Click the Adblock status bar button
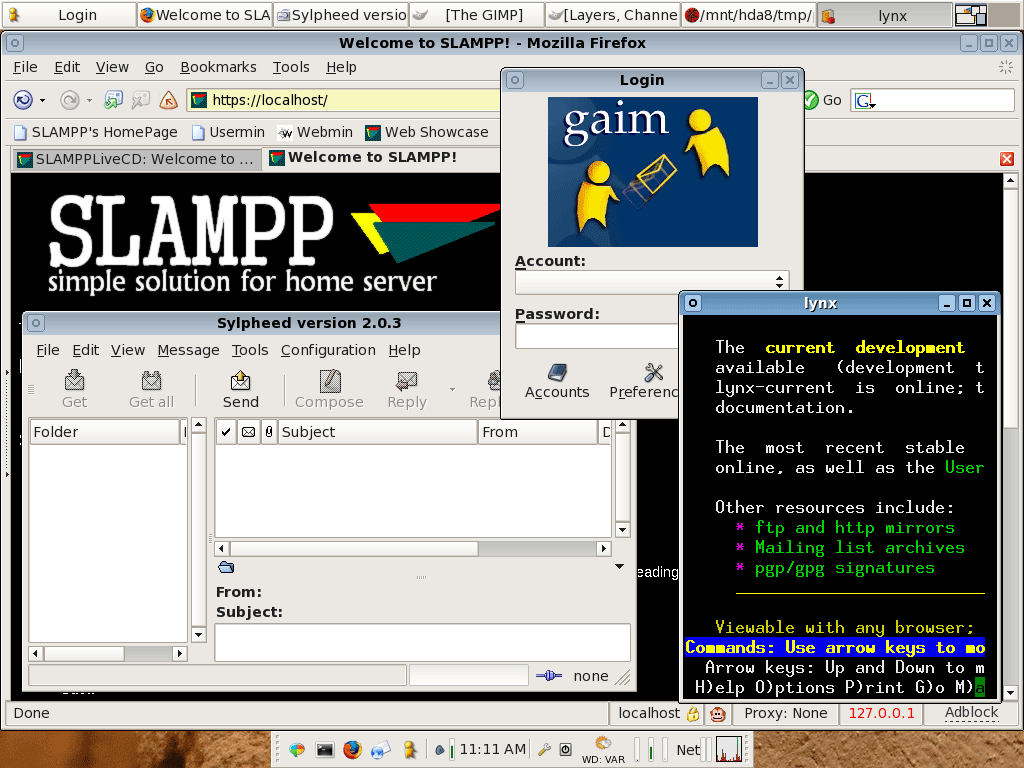 tap(971, 712)
